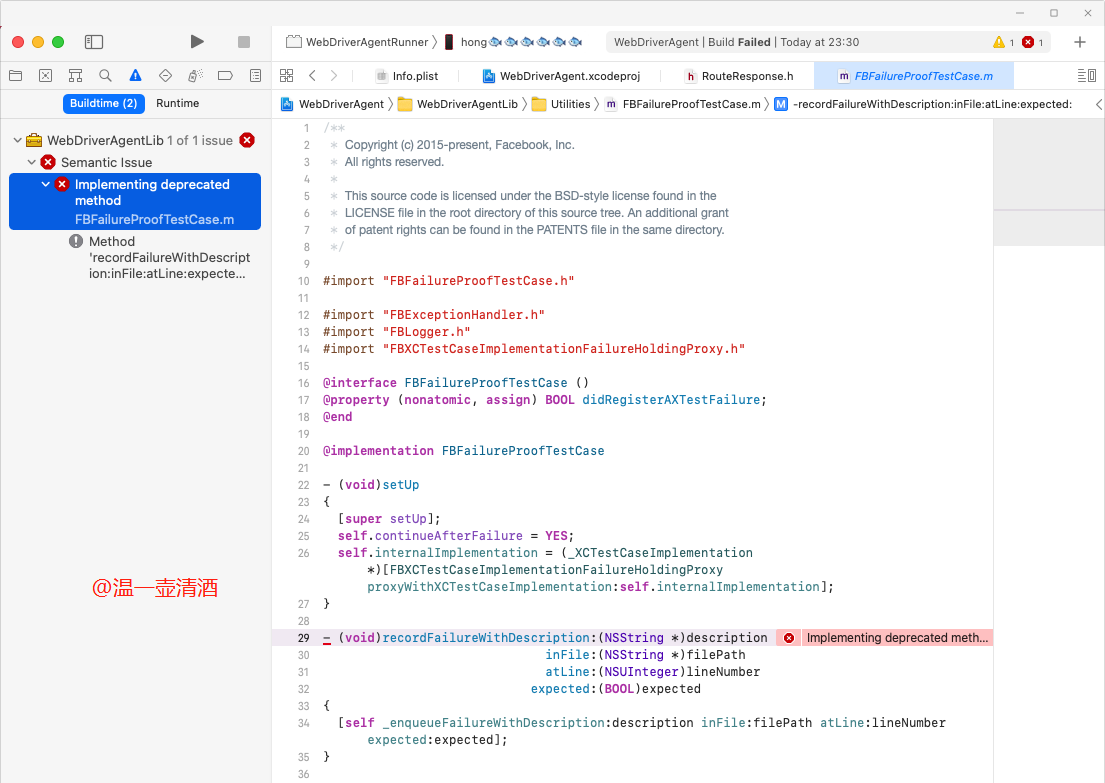The image size is (1105, 783).
Task: Open related items grid menu
Action: pos(287,75)
